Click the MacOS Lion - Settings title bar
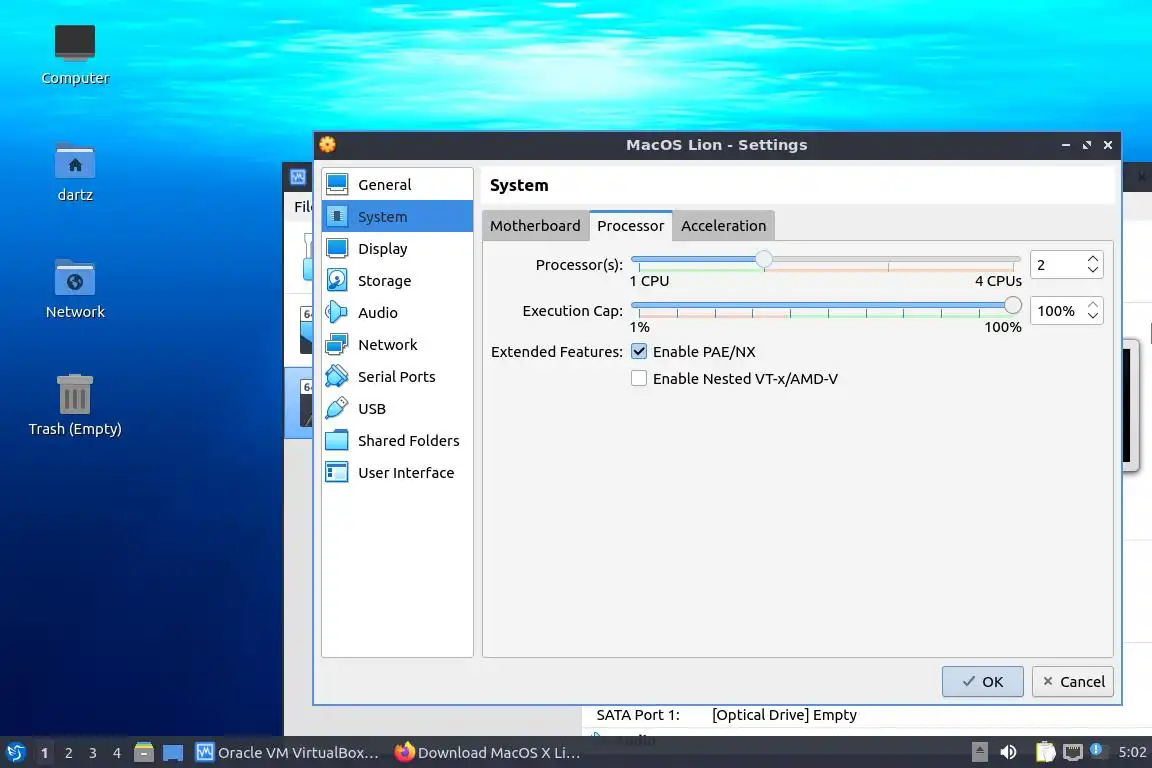This screenshot has height=768, width=1152. pyautogui.click(x=716, y=145)
